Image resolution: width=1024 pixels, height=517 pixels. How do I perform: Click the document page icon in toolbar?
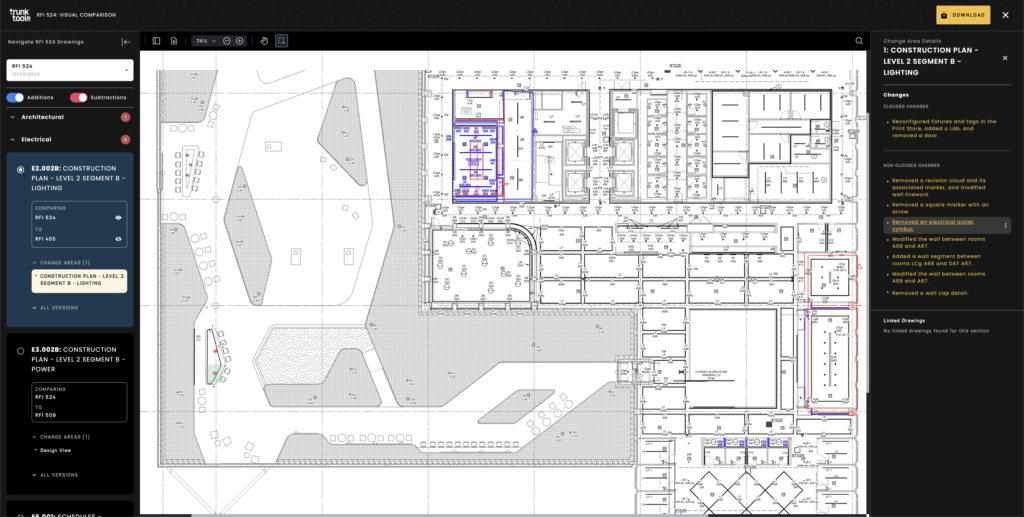pos(174,41)
